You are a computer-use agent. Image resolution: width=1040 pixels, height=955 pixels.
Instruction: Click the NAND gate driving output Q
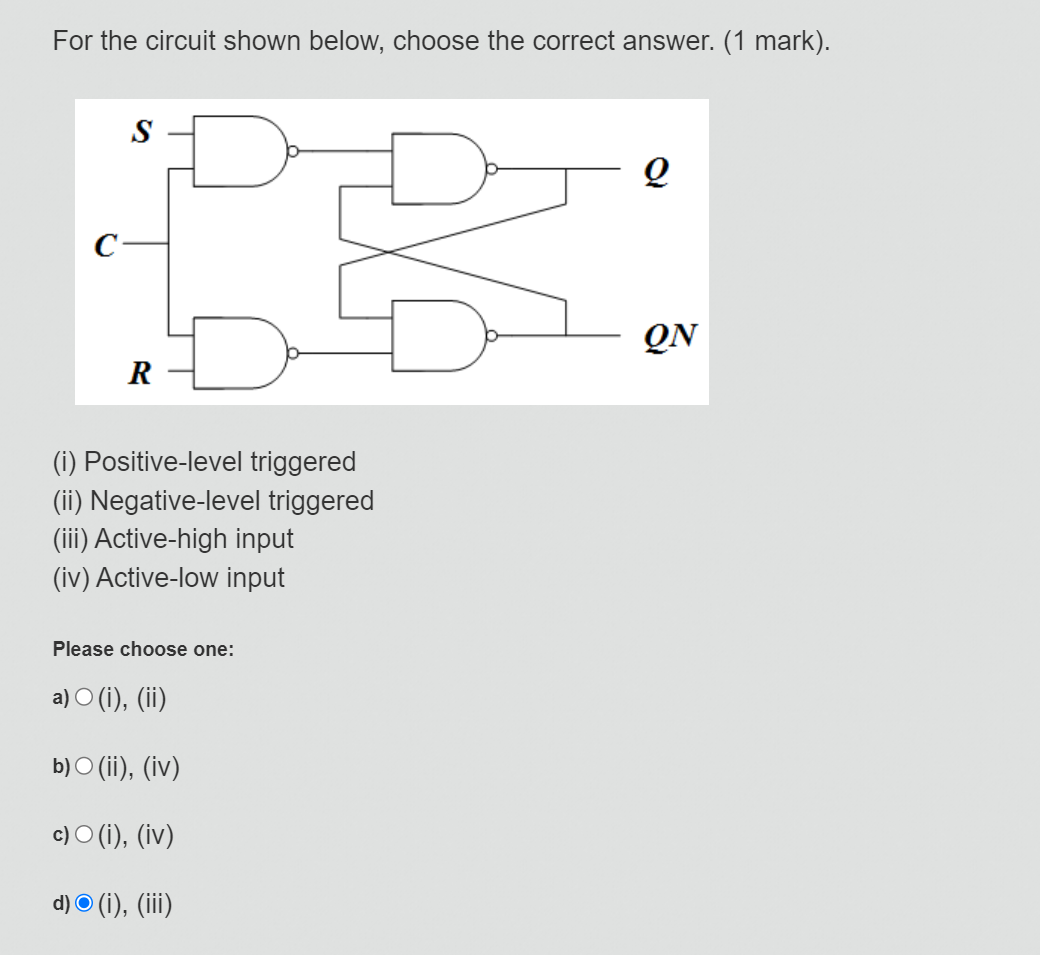pyautogui.click(x=435, y=170)
